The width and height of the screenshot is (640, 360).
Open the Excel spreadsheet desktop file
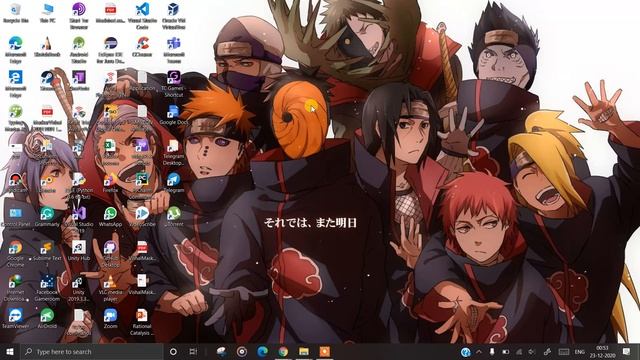[x=111, y=152]
